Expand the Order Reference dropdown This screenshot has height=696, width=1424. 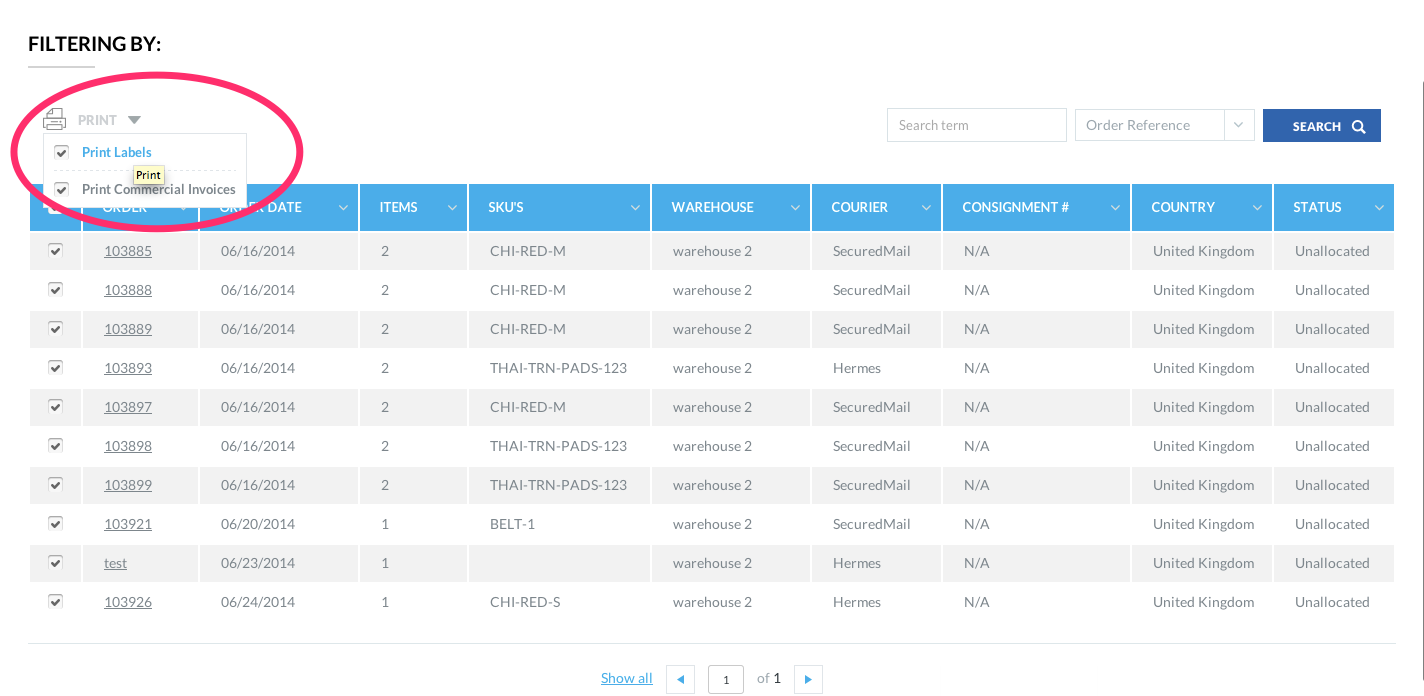(1238, 125)
